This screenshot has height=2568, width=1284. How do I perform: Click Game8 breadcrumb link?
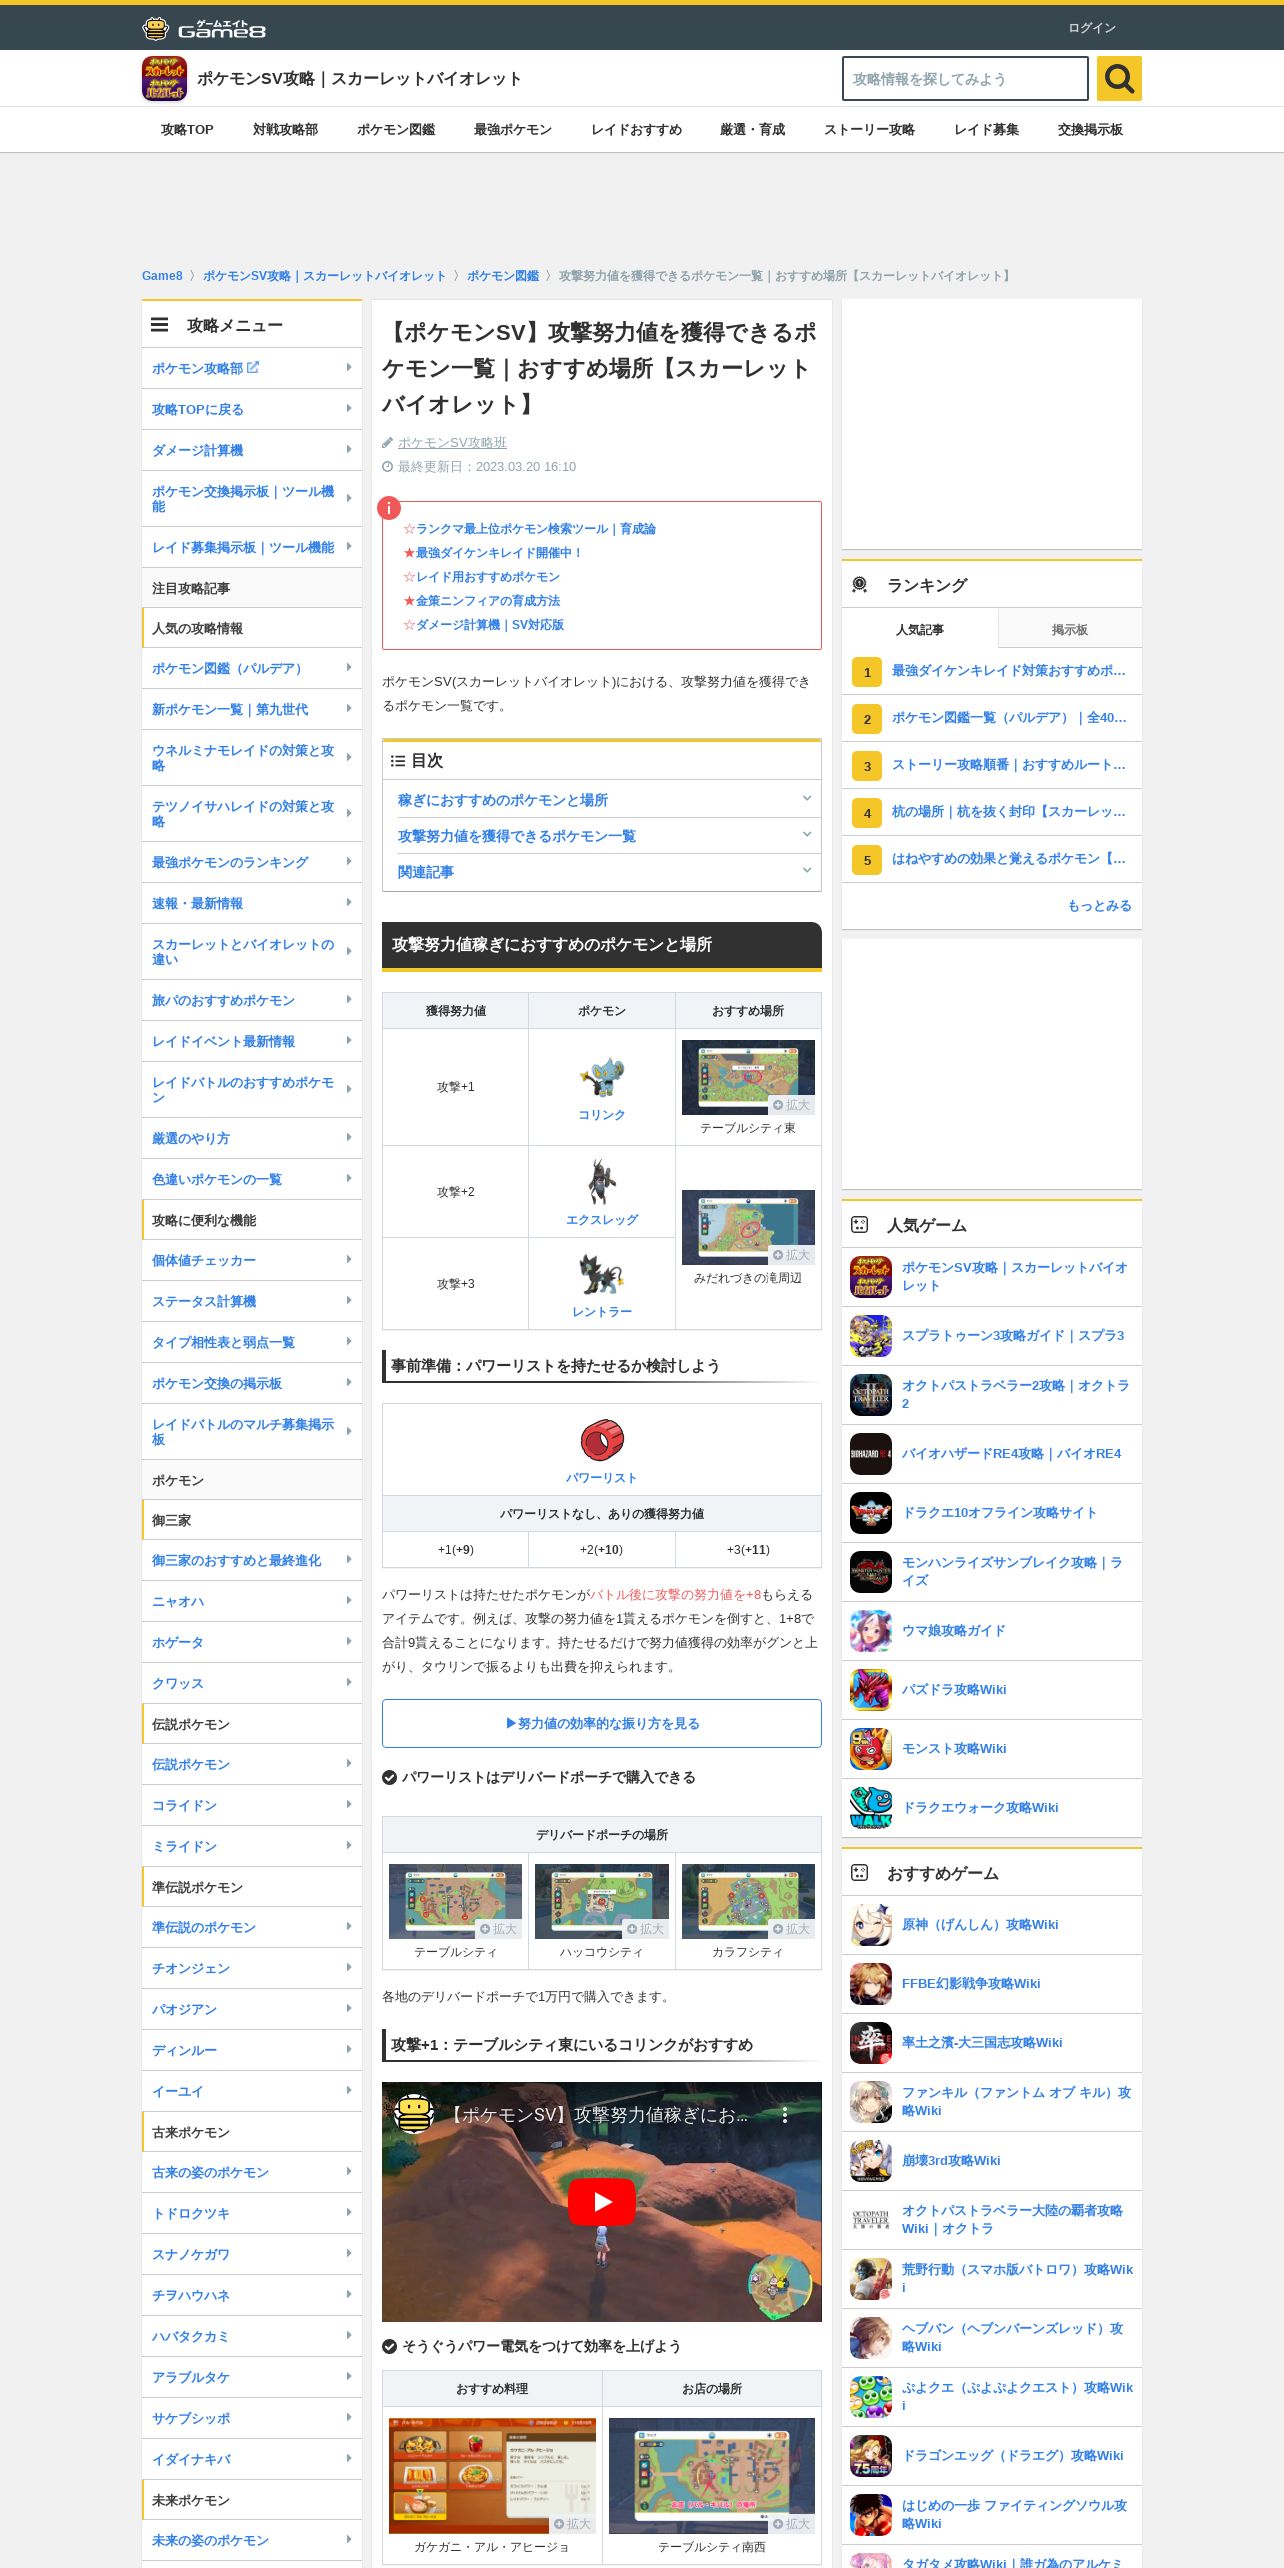click(x=162, y=275)
